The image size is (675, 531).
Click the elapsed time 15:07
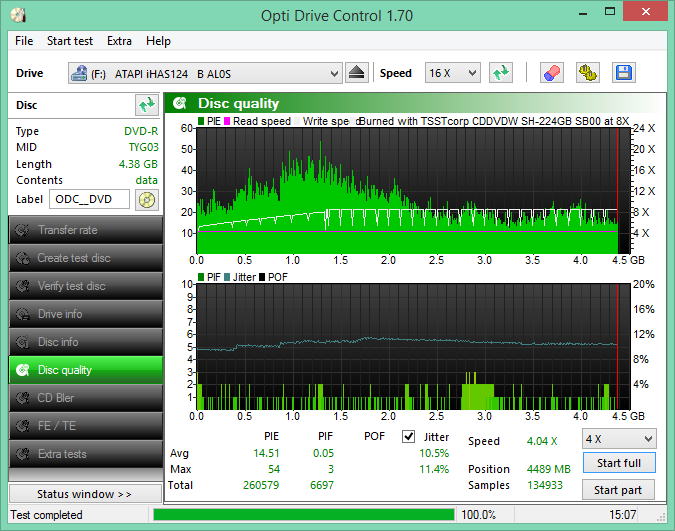622,515
